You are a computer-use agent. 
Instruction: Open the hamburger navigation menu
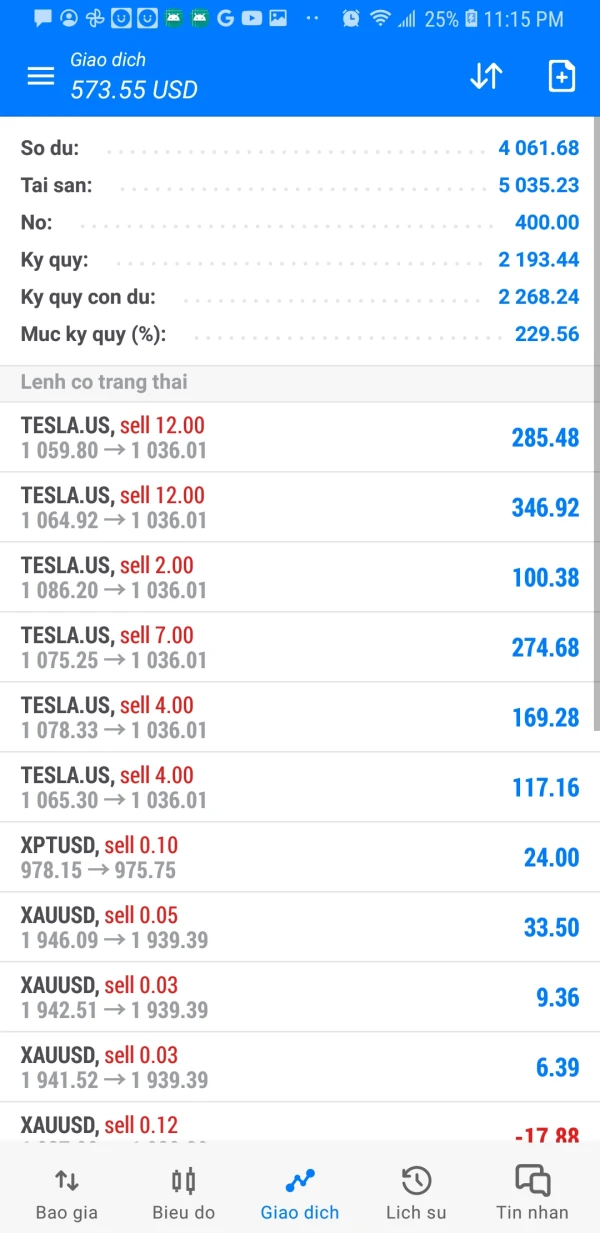41,76
